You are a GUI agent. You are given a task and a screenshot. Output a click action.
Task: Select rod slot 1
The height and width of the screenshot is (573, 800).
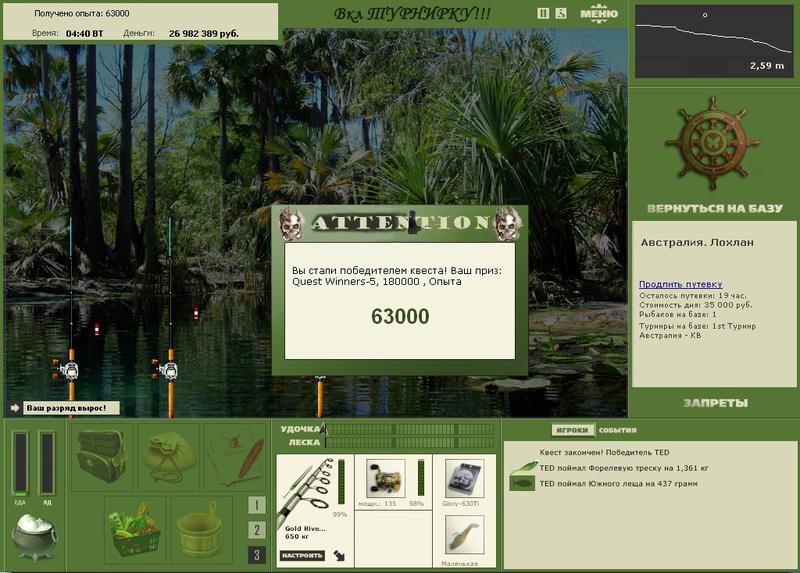tap(257, 505)
